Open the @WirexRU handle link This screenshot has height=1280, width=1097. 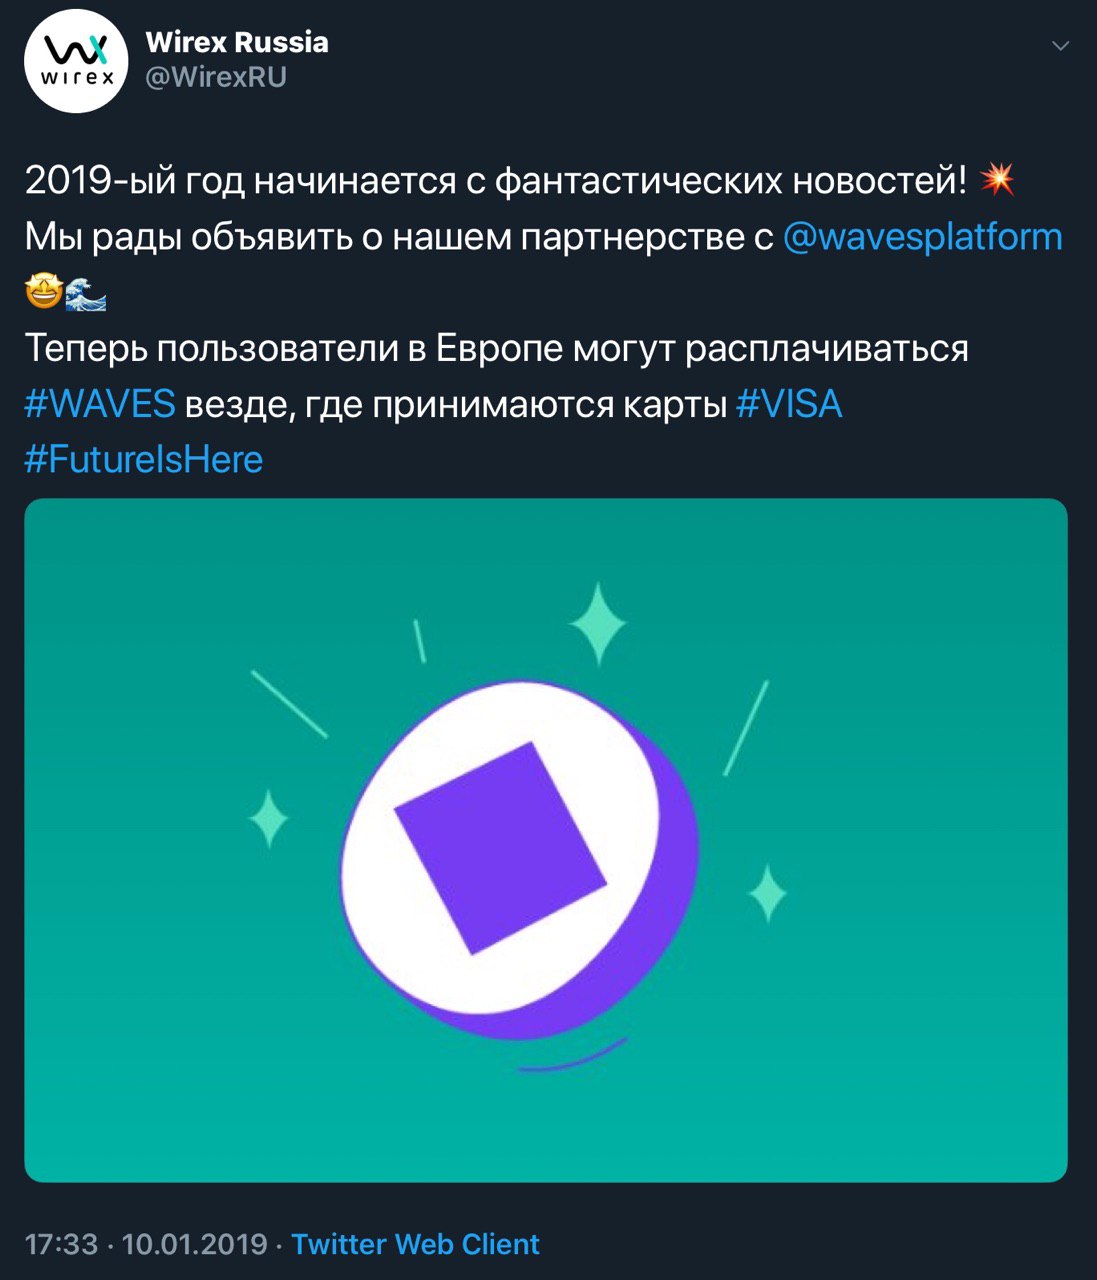pyautogui.click(x=216, y=78)
